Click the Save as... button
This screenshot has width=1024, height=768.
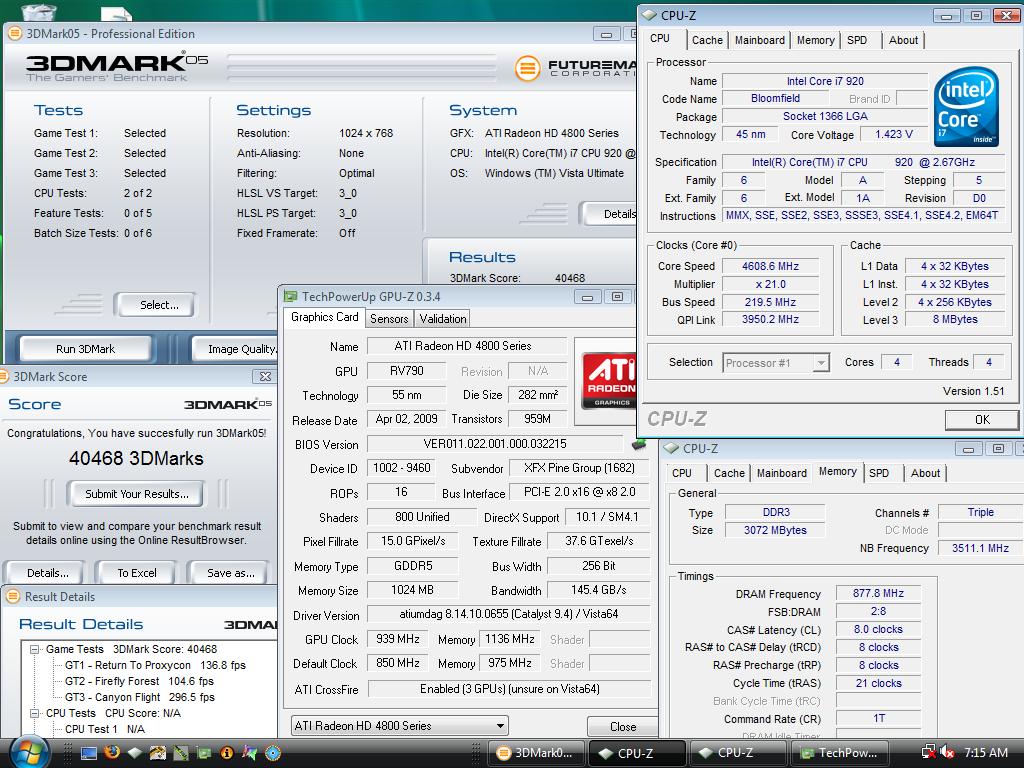pyautogui.click(x=229, y=573)
